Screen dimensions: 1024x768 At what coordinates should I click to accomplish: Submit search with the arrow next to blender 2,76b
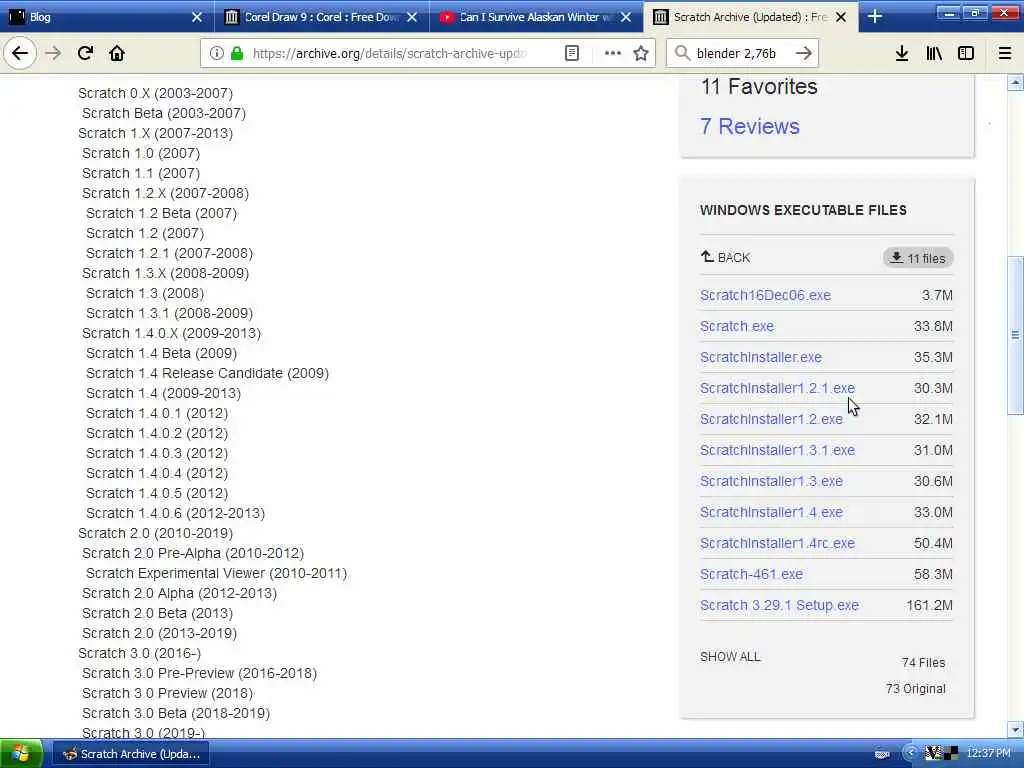point(804,54)
